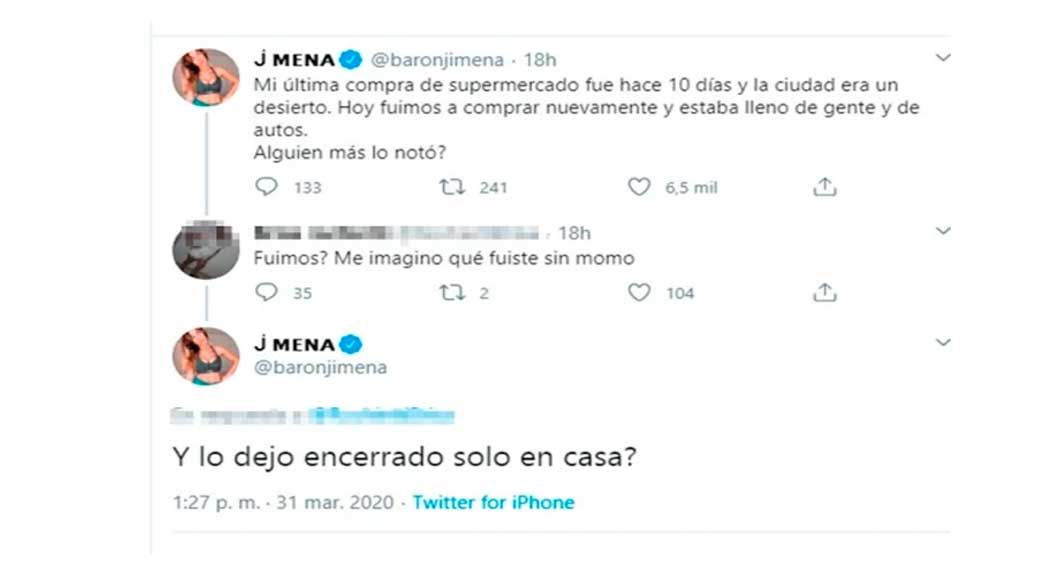Open options chevron on first tweet
This screenshot has width=1060, height=576.
pyautogui.click(x=942, y=59)
